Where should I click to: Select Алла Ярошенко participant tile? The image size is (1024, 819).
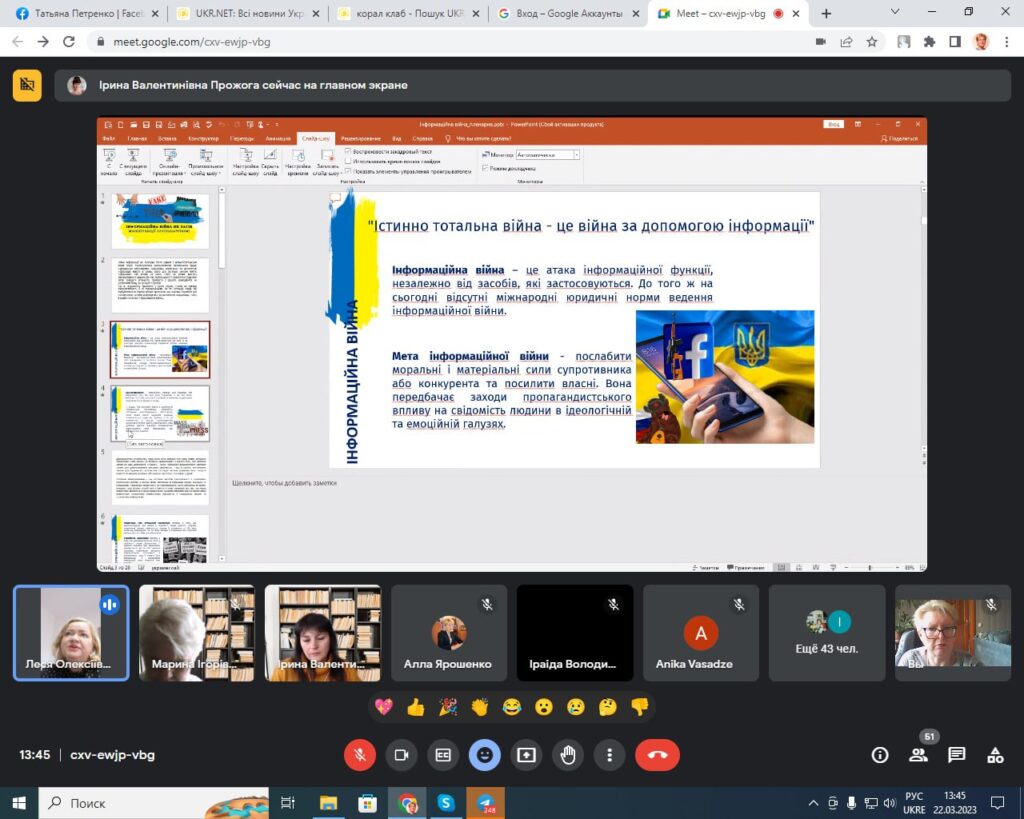pos(448,633)
